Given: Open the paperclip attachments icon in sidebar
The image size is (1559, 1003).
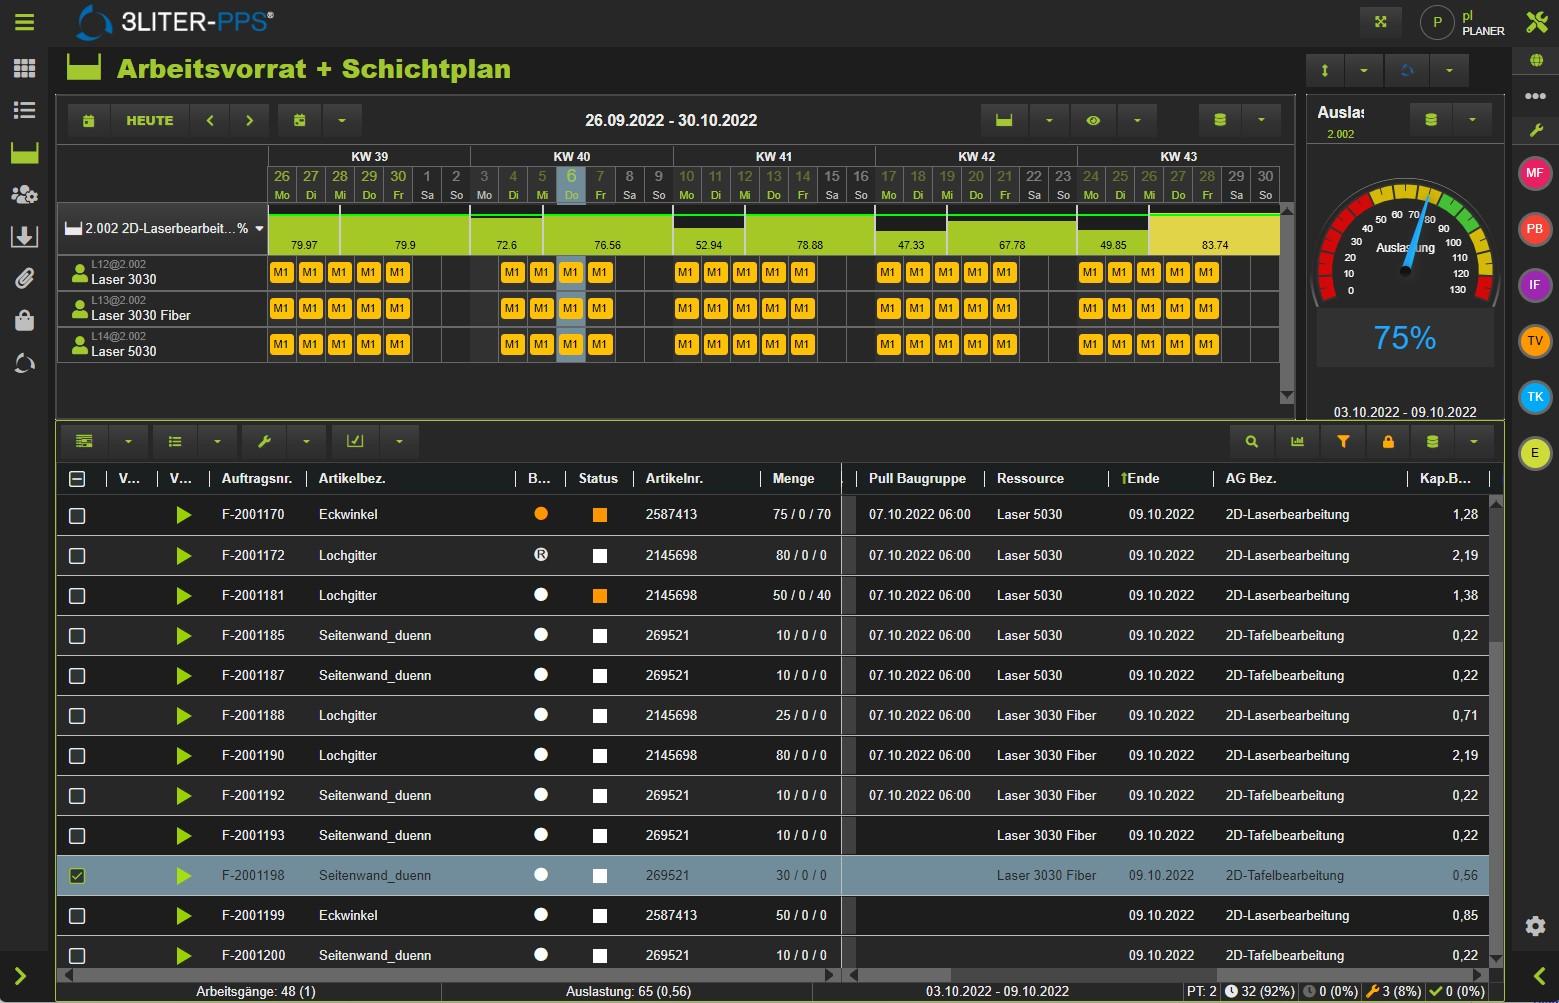Looking at the screenshot, I should [x=24, y=278].
